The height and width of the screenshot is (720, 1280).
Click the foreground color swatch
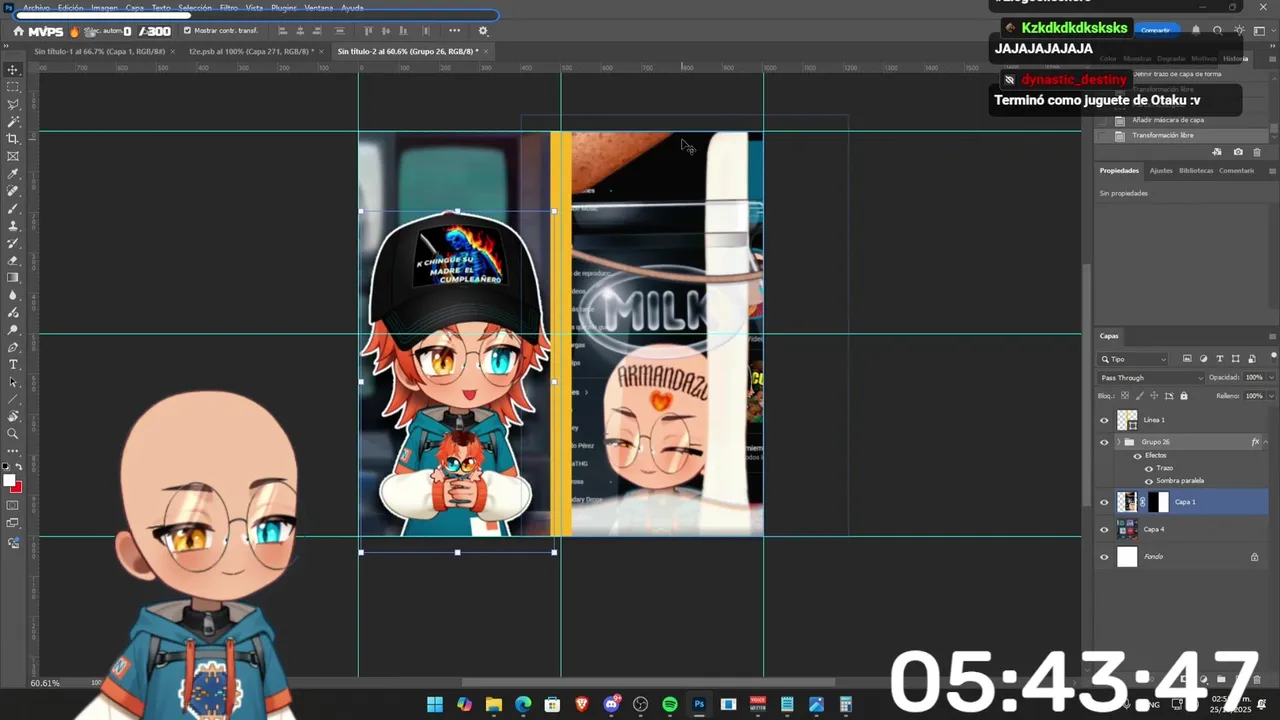coord(9,481)
